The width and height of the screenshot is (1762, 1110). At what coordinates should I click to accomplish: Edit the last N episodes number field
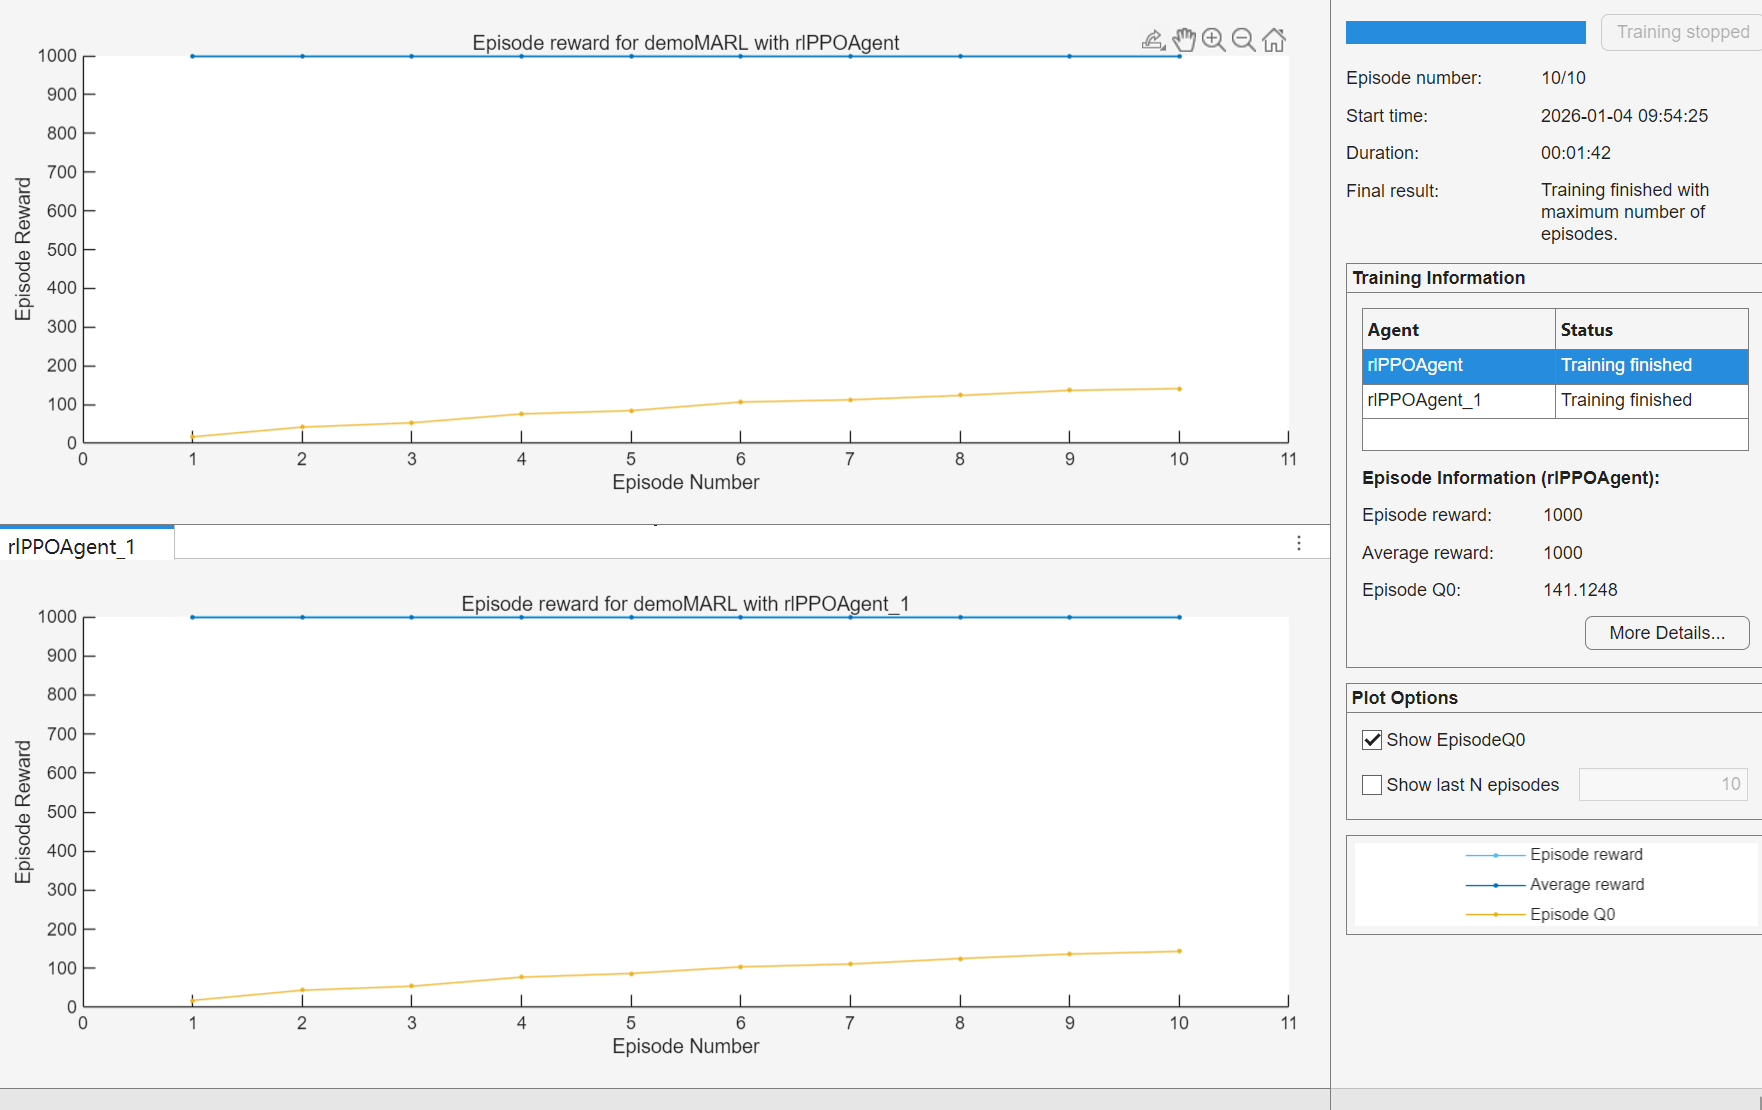(x=1663, y=785)
